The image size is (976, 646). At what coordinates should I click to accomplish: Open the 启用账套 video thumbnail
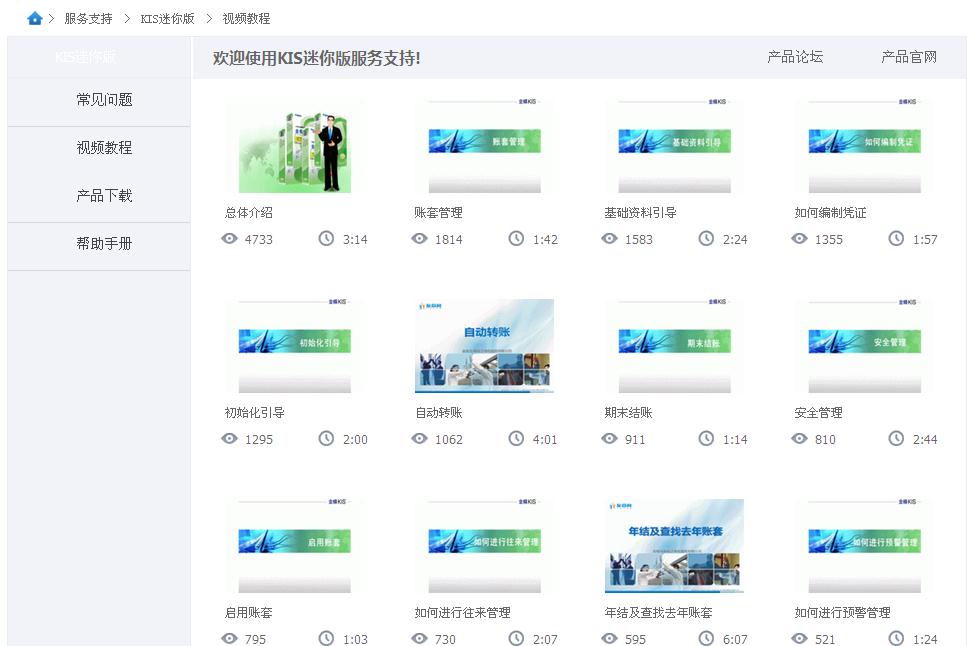click(x=295, y=546)
